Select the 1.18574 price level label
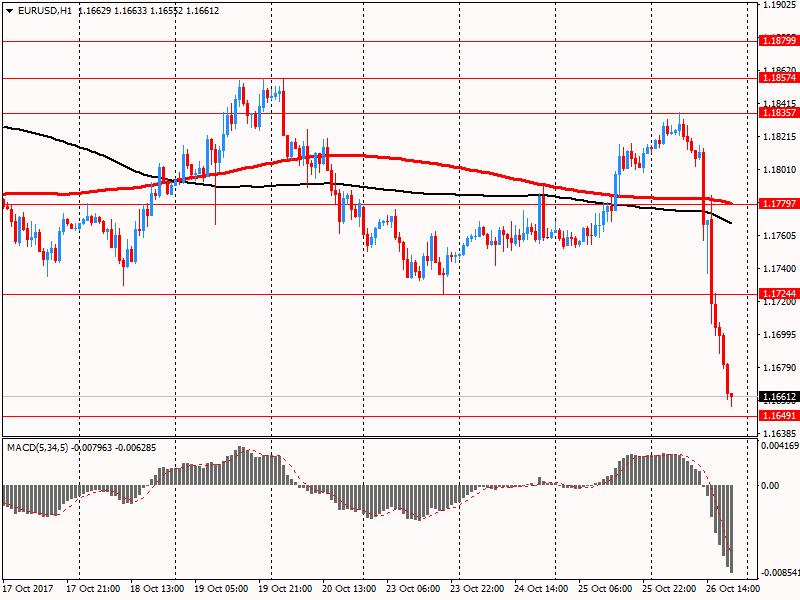800x600 pixels. (x=779, y=78)
